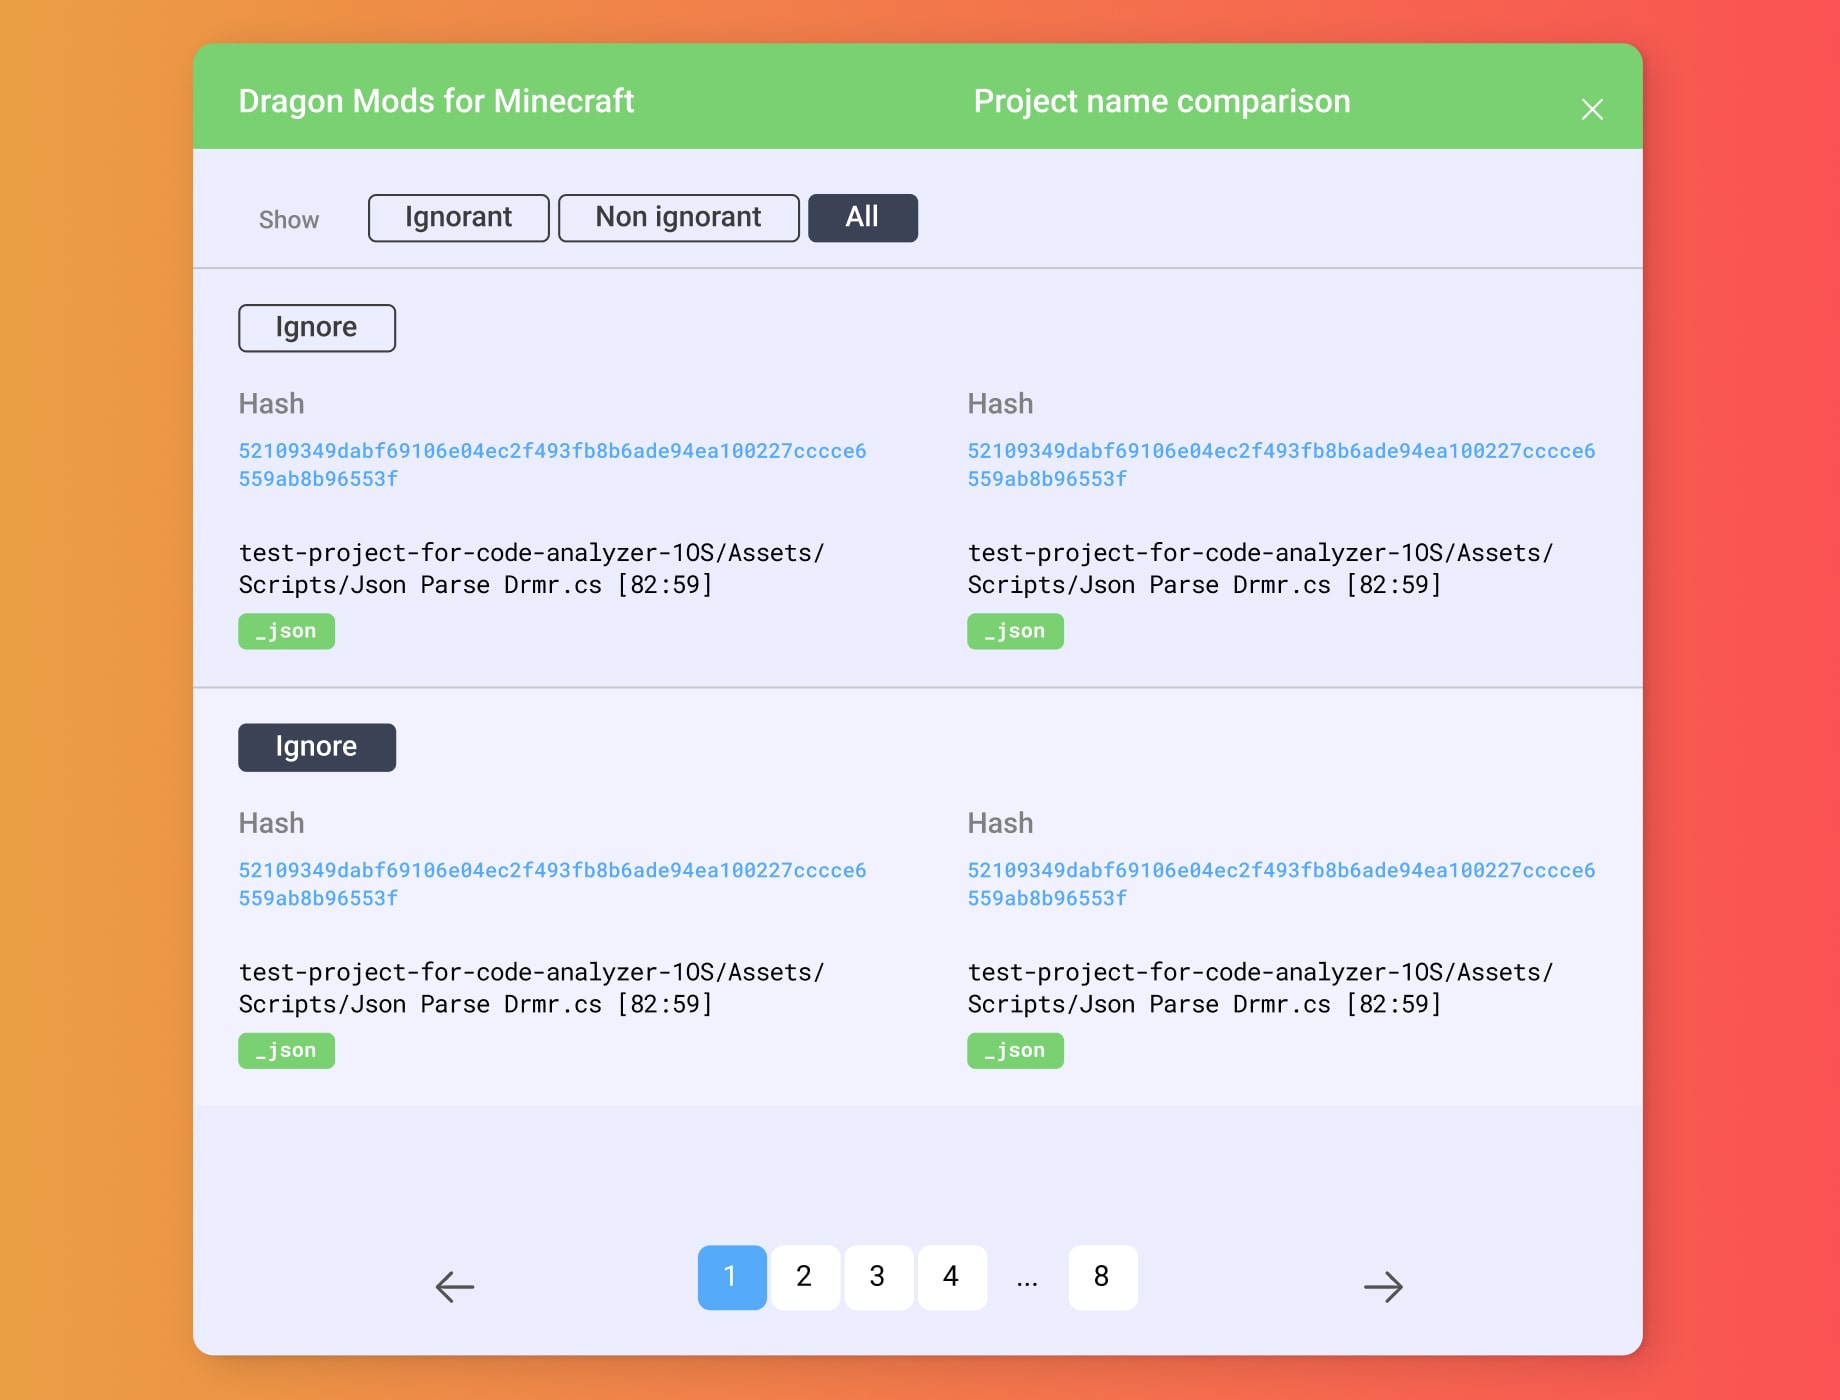
Task: Click the _json tag under the bottom-left file path
Action: click(286, 1050)
